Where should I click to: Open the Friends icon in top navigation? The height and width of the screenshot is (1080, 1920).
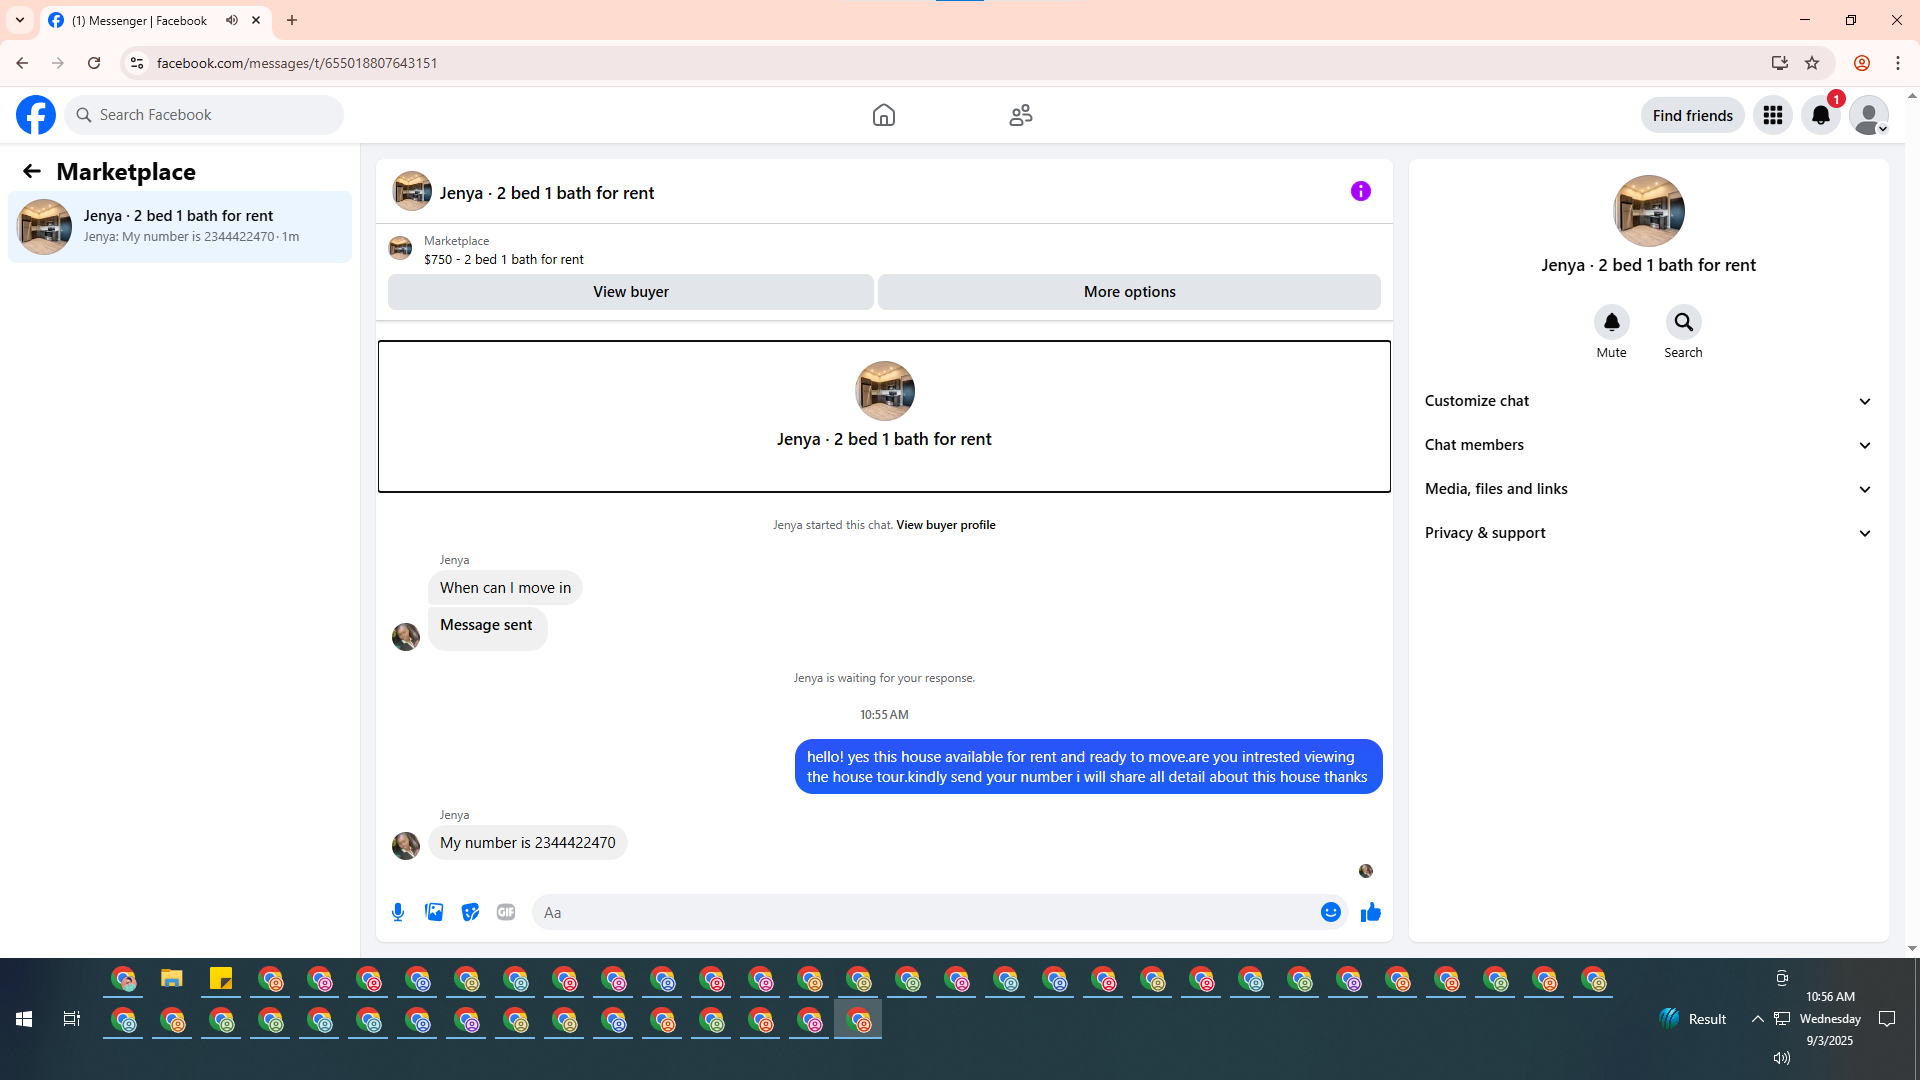[x=1021, y=115]
